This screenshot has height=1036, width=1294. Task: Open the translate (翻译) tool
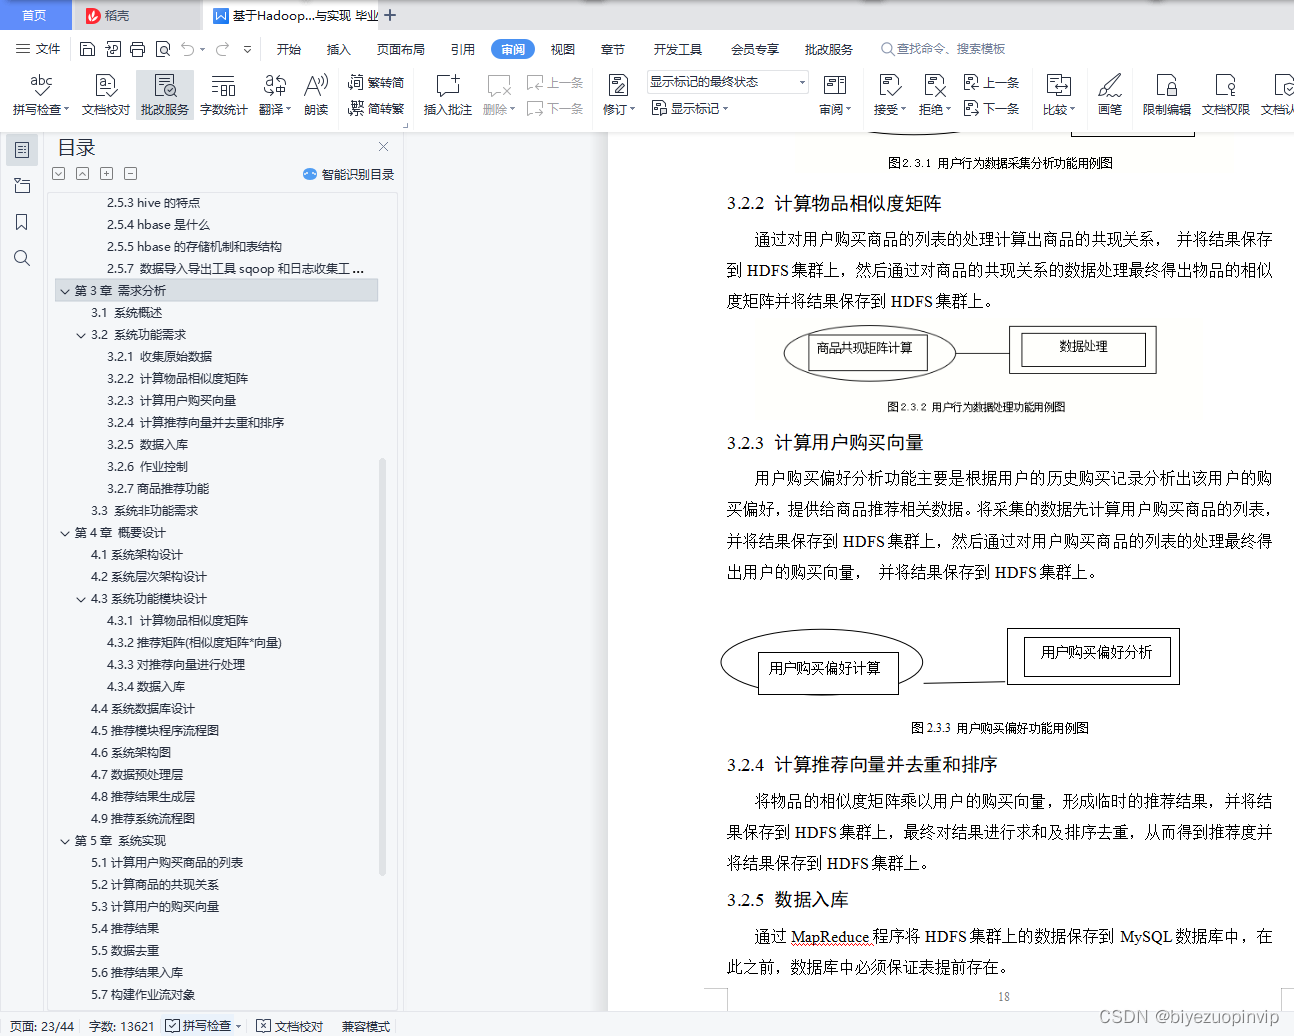tap(274, 94)
